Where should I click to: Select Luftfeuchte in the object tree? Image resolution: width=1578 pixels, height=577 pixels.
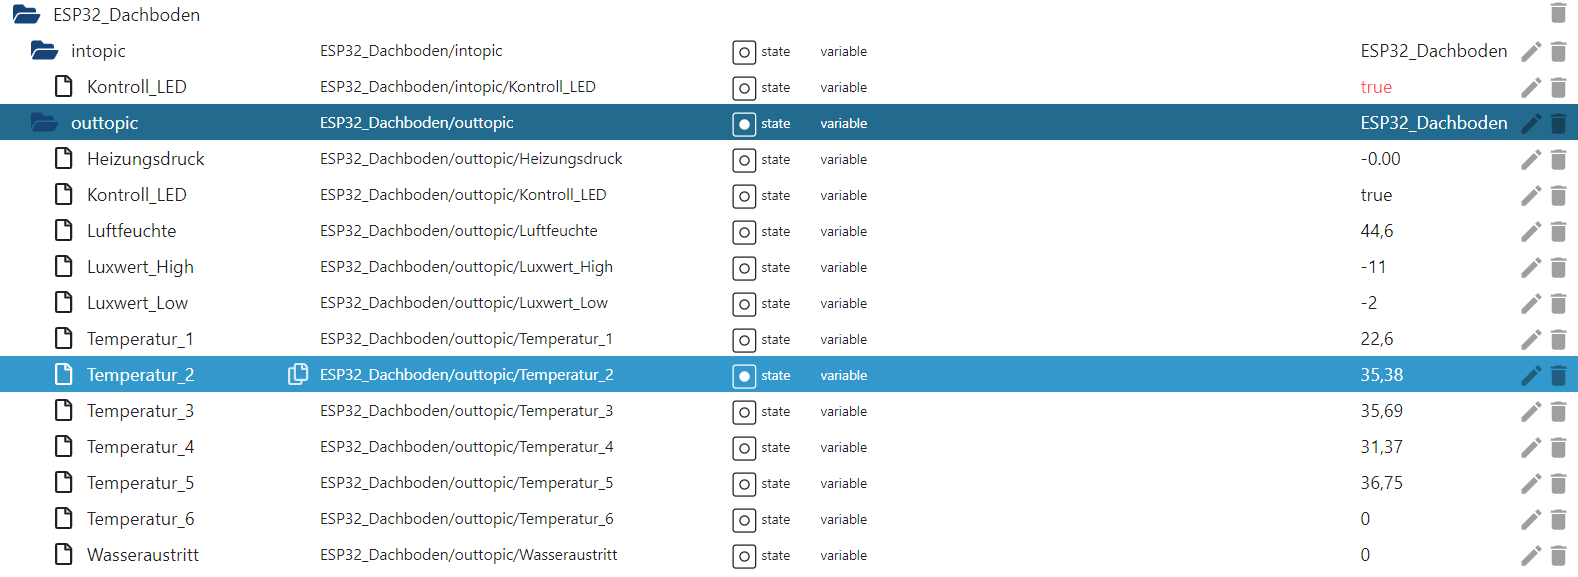click(x=131, y=231)
